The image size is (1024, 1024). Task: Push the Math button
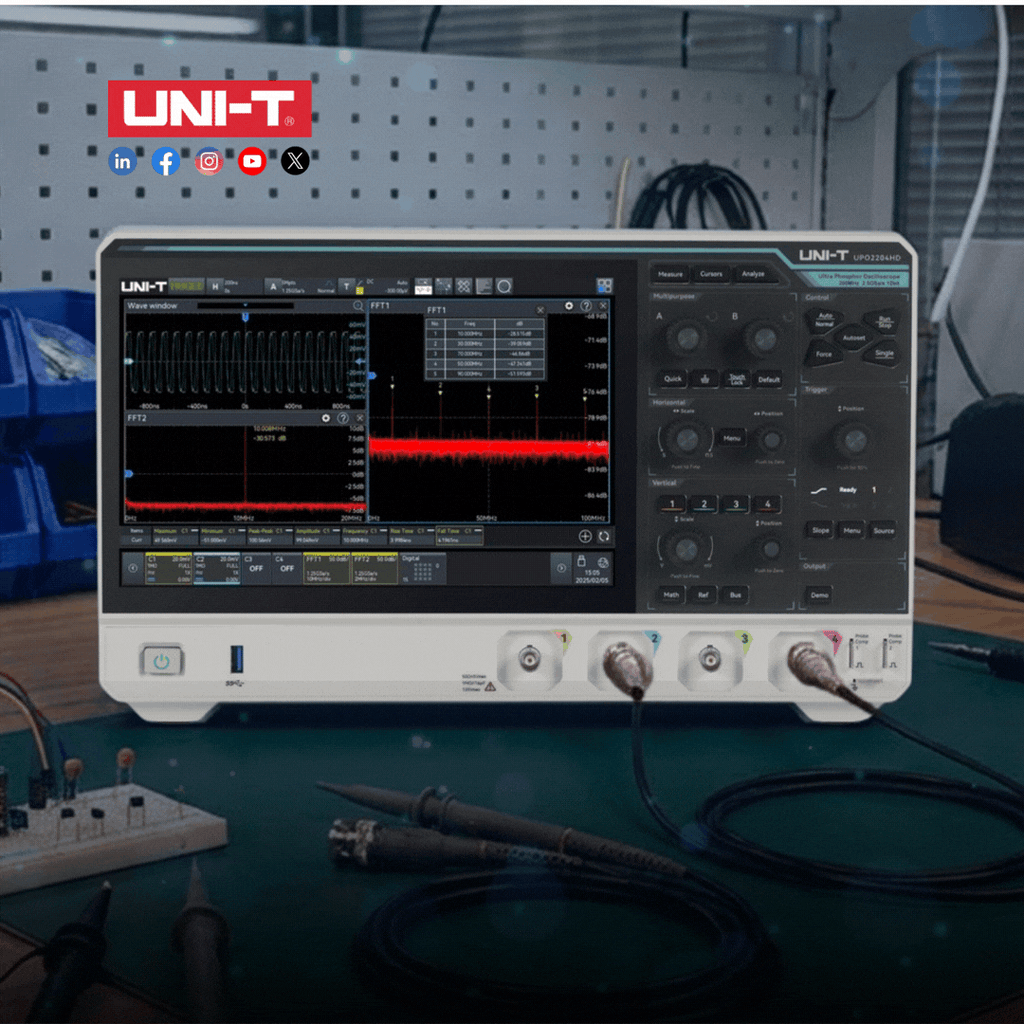tap(671, 595)
